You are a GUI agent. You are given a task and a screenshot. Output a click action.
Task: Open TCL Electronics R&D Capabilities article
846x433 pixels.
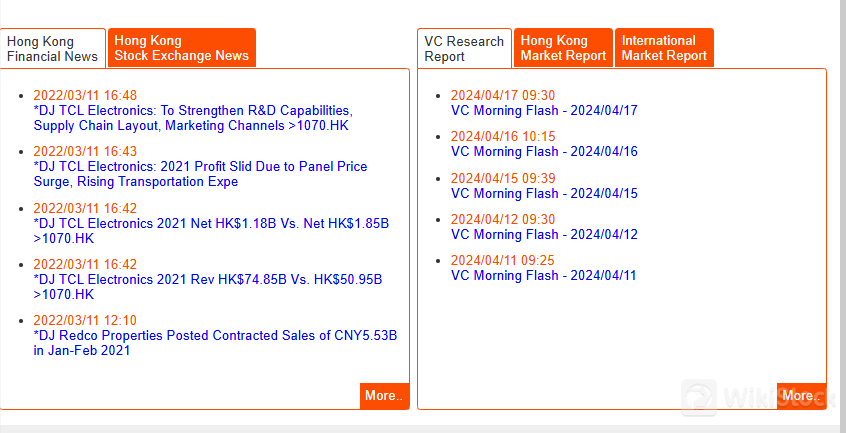click(x=193, y=118)
